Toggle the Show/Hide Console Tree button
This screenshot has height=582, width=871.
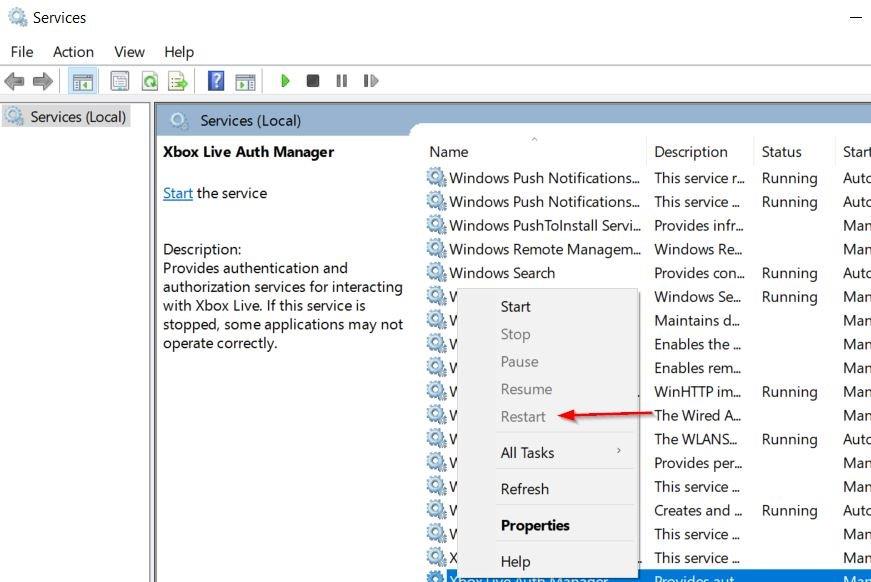pyautogui.click(x=83, y=81)
